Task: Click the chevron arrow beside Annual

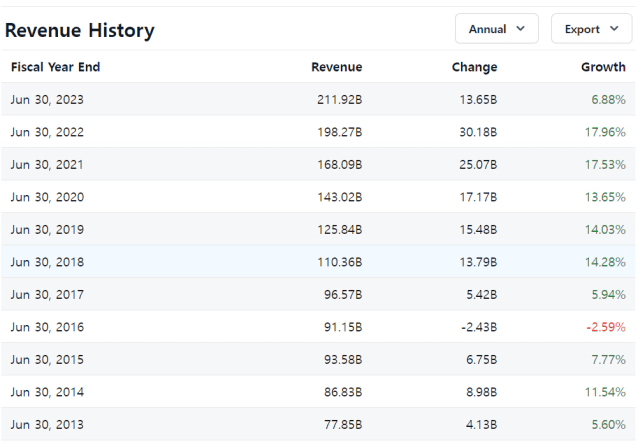Action: (520, 29)
